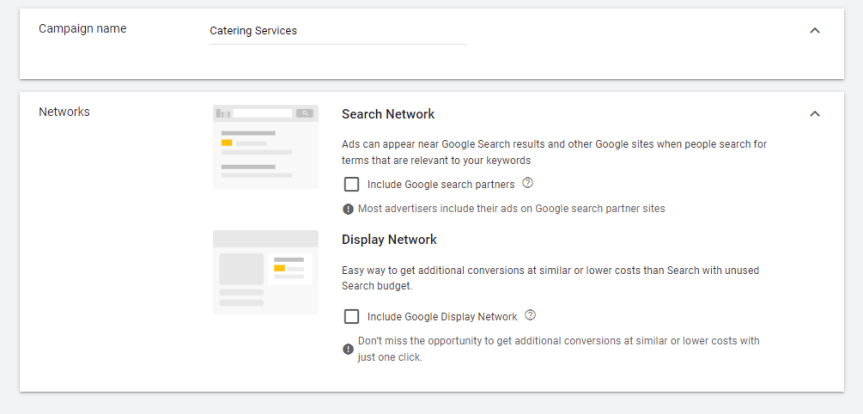The image size is (863, 414).
Task: Click Display Network preview illustration
Action: (x=265, y=272)
